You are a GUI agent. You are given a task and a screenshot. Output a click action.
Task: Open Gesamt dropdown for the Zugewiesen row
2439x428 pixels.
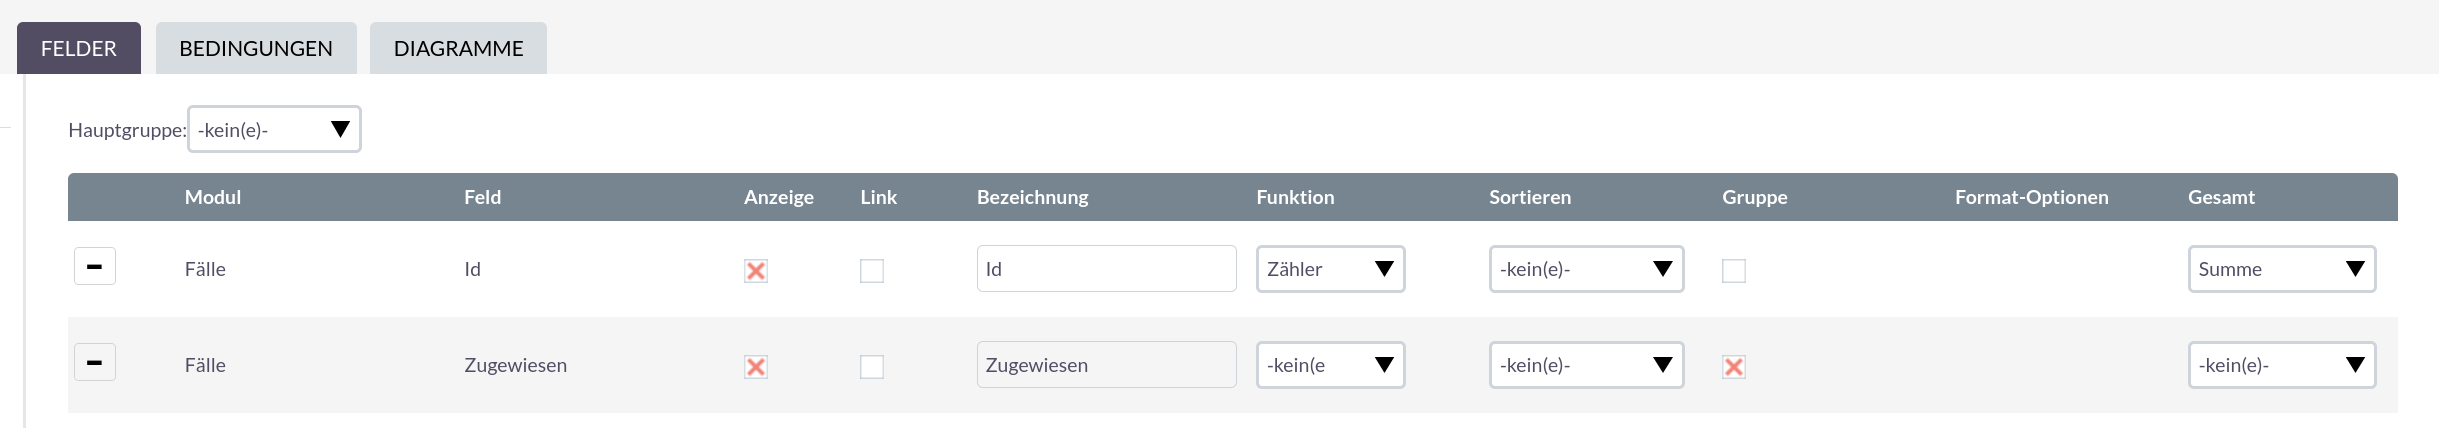tap(2281, 365)
